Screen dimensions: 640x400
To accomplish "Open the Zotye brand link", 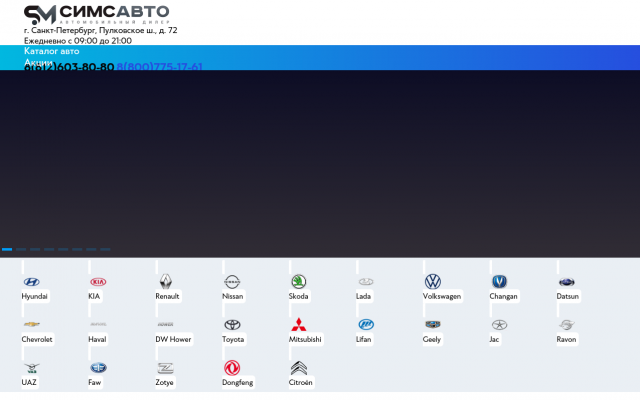I will (164, 382).
